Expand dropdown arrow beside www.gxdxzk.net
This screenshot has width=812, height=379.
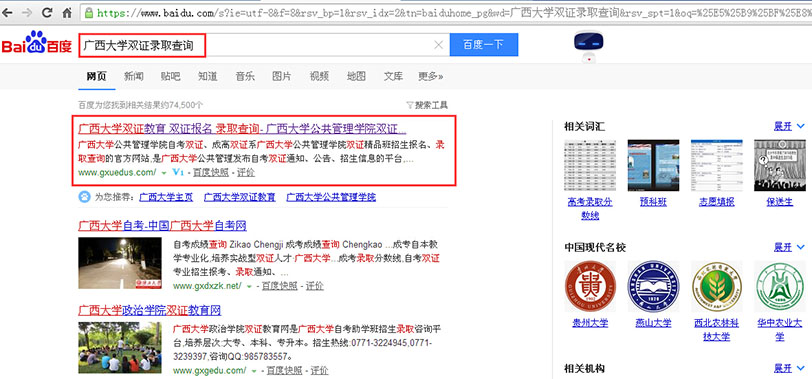point(249,286)
